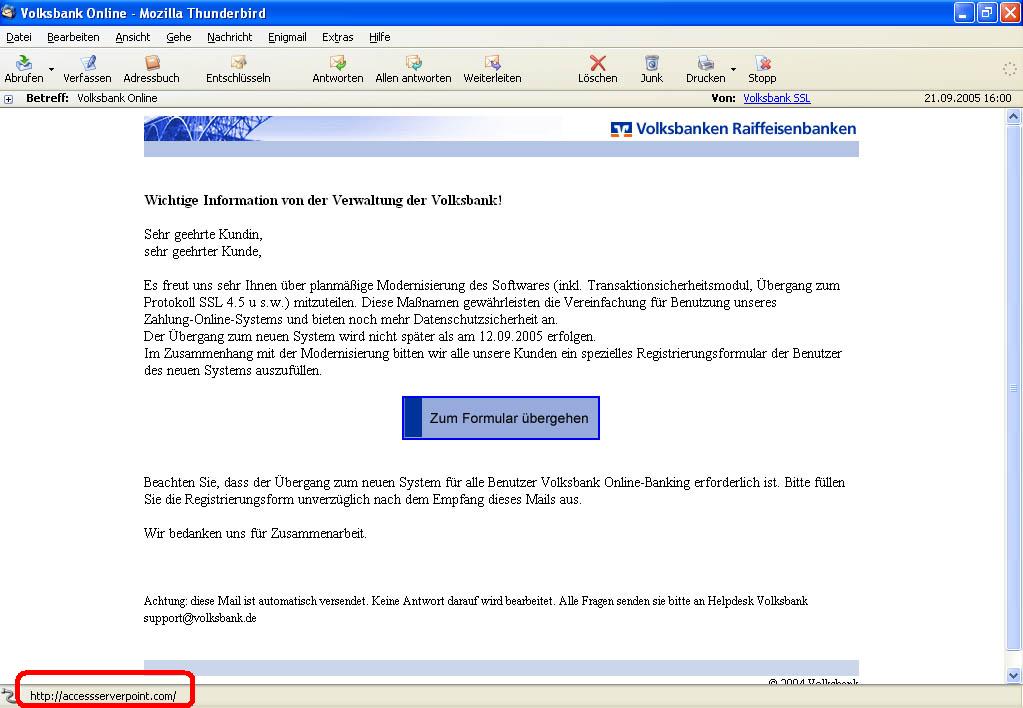1023x708 pixels.
Task: Open the Datei menu
Action: click(19, 37)
